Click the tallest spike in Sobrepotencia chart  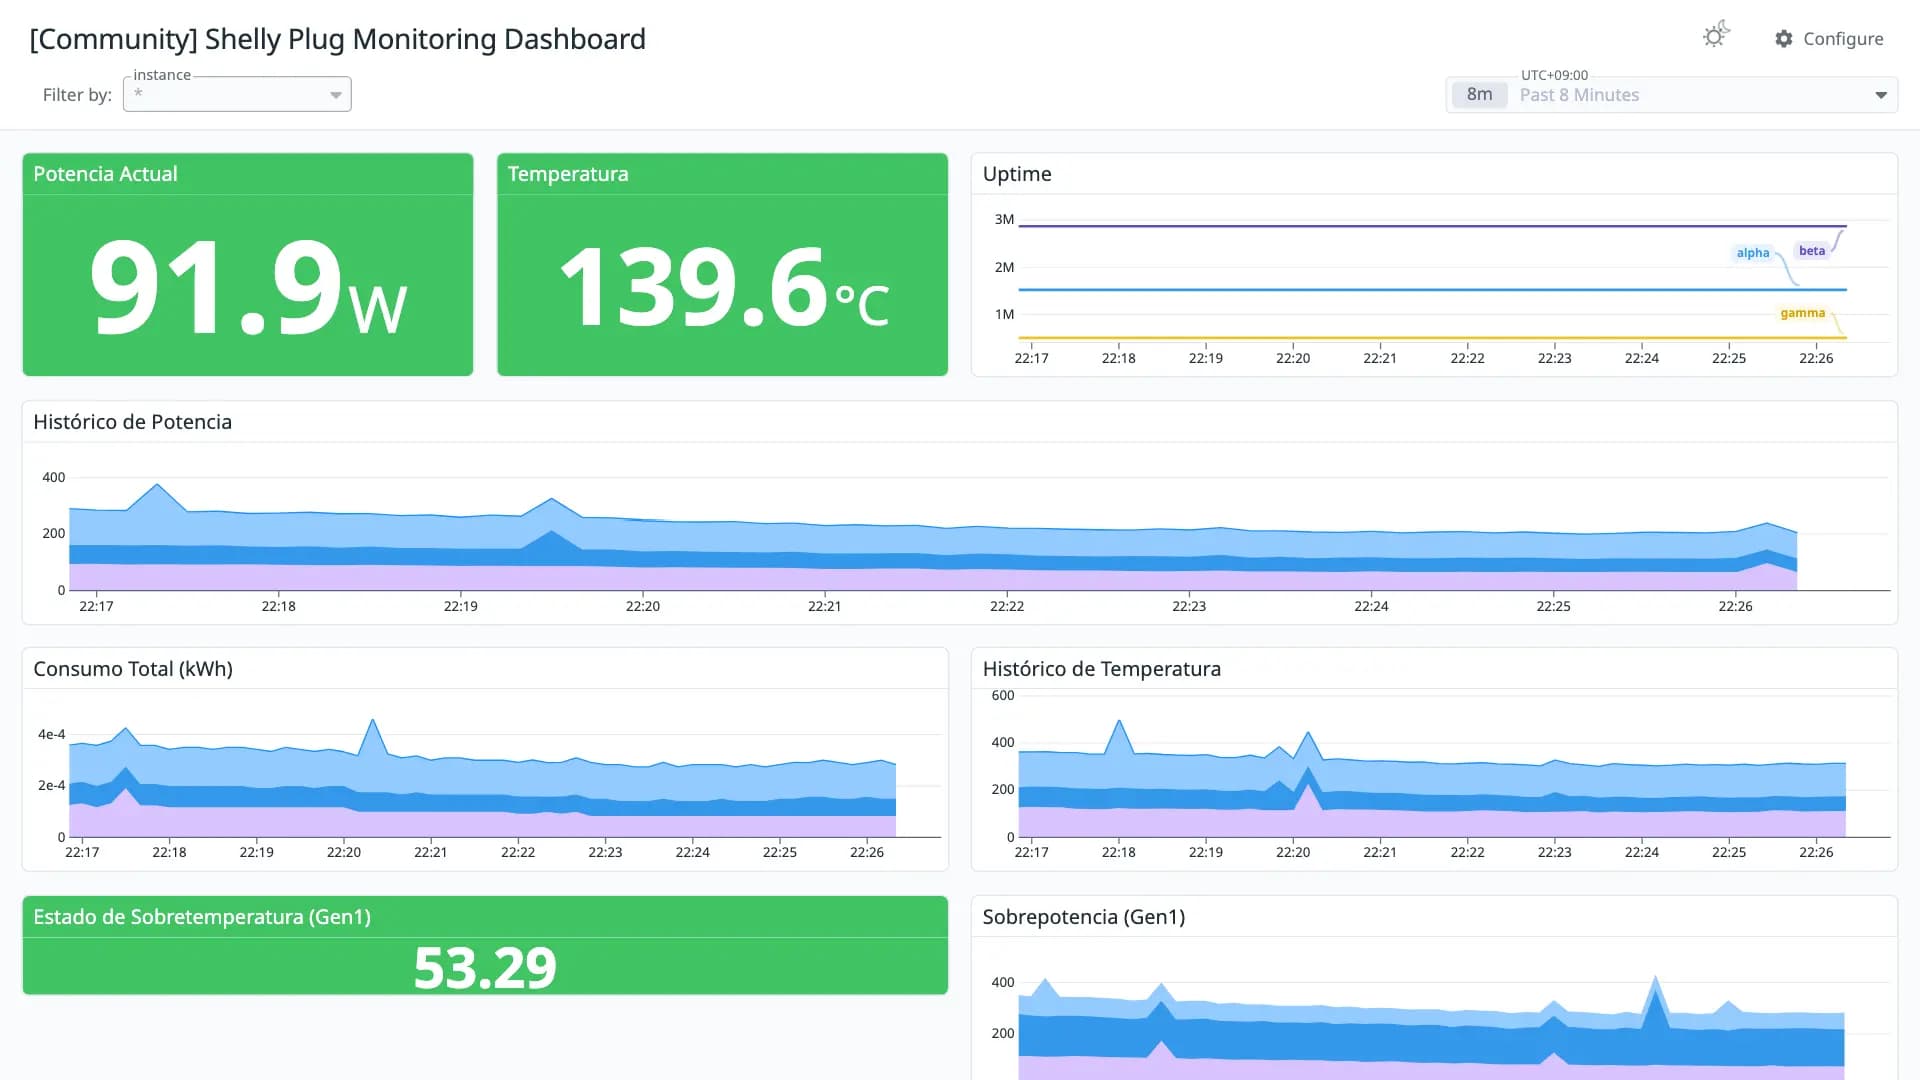tap(1656, 979)
